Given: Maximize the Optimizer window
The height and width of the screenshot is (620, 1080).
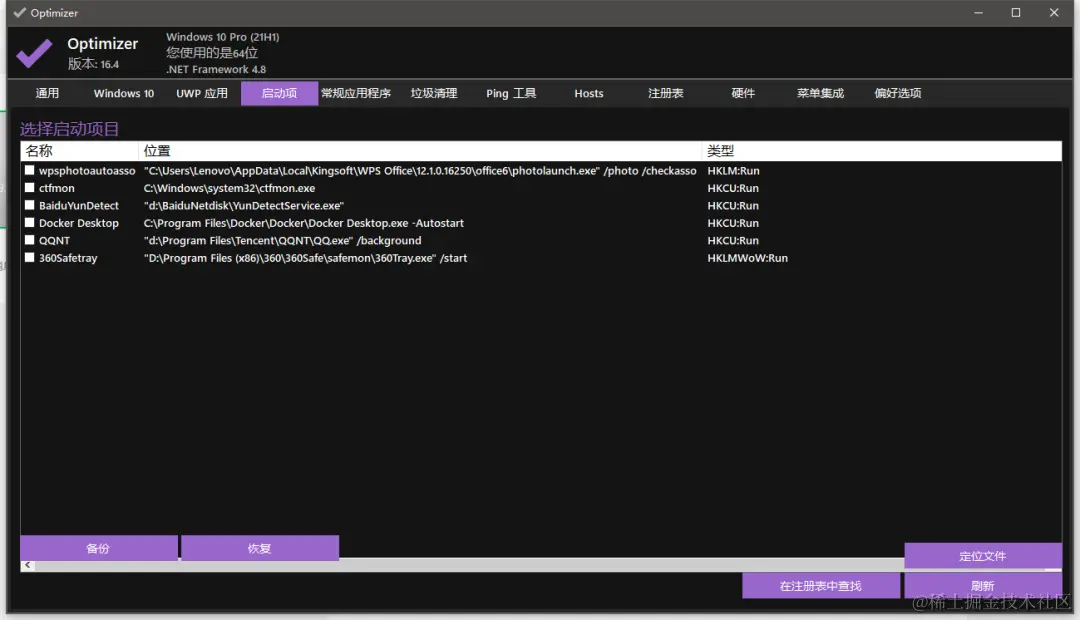Looking at the screenshot, I should pyautogui.click(x=1016, y=12).
